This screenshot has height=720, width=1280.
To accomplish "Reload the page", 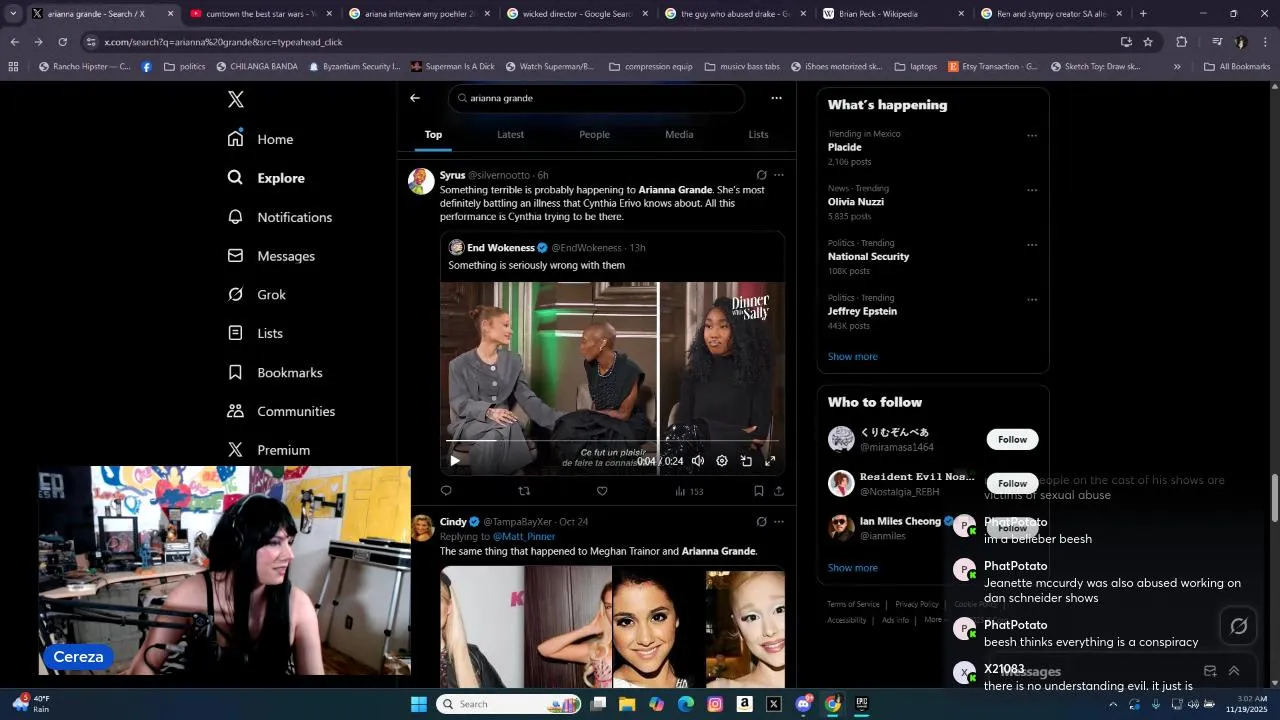I will click(x=62, y=42).
